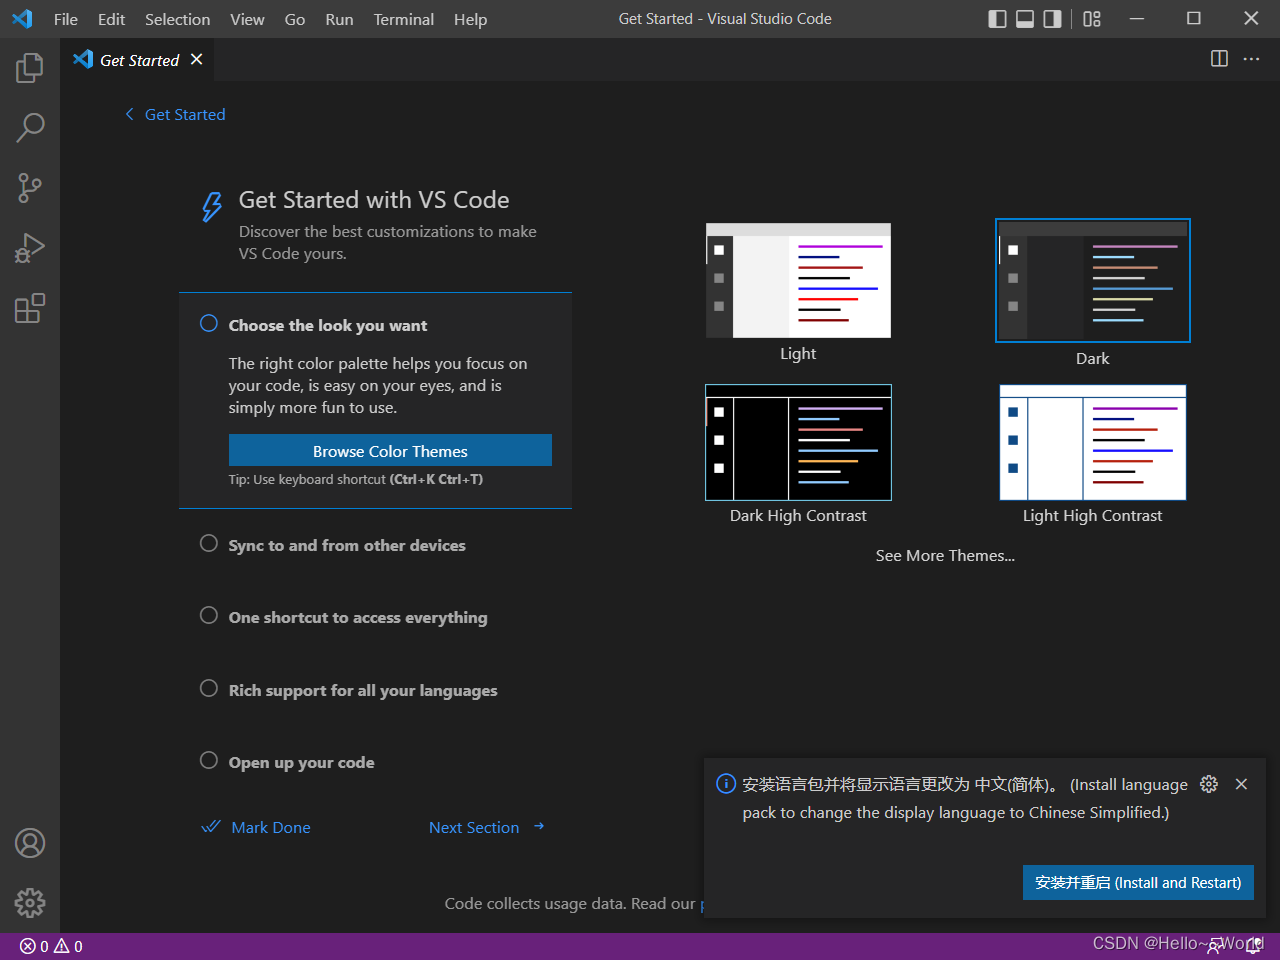Open the Extensions marketplace icon

pyautogui.click(x=29, y=308)
